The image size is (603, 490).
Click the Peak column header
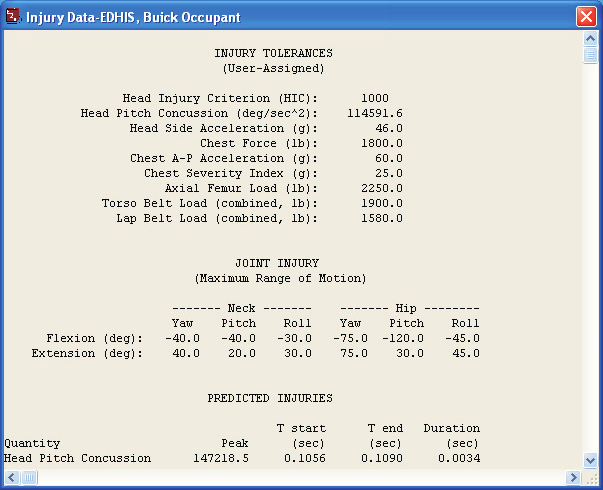pos(235,443)
